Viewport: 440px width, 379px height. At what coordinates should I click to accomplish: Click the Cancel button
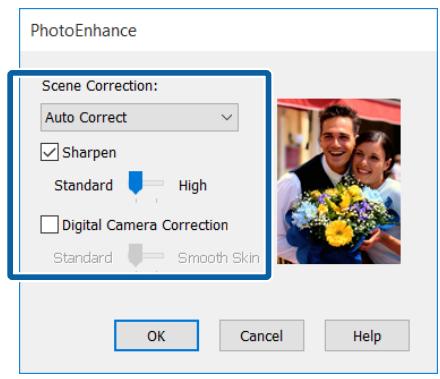pos(262,336)
